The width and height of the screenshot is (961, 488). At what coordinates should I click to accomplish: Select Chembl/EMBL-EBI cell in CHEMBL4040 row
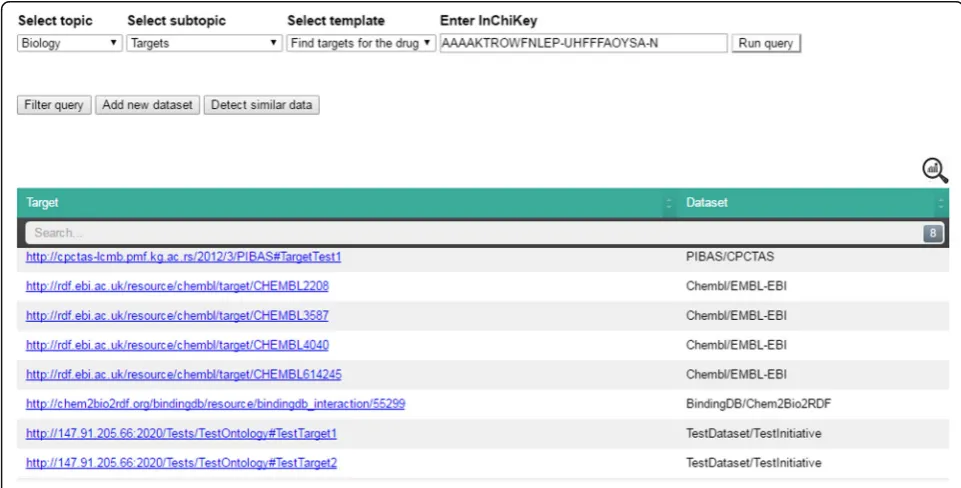736,345
